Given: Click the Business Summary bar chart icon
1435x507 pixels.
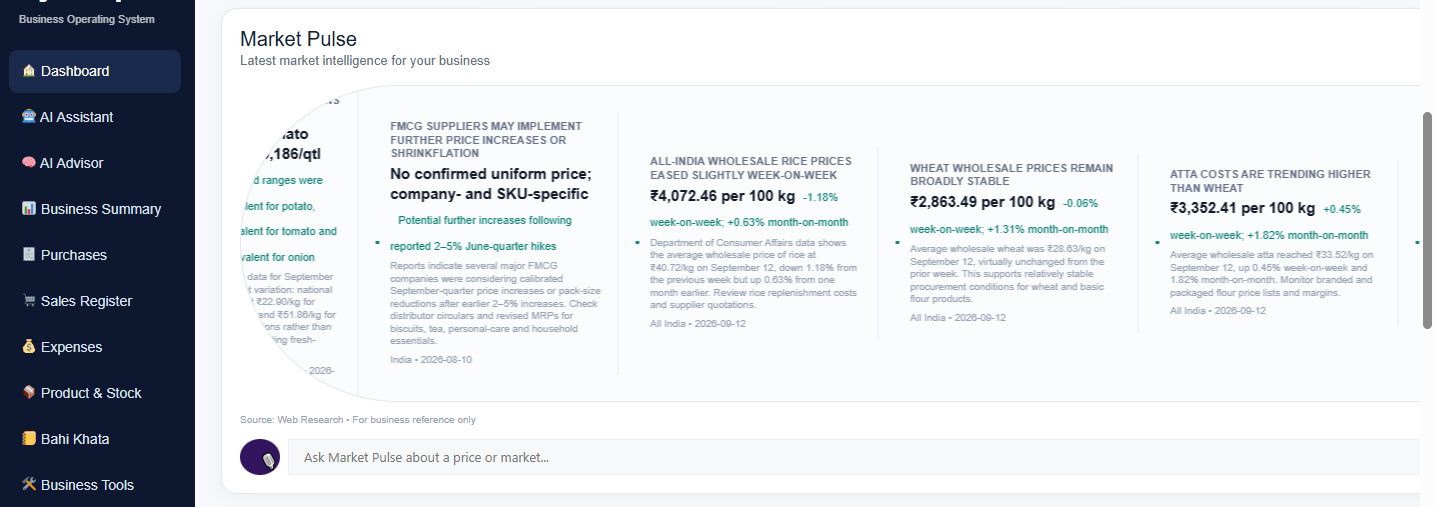Looking at the screenshot, I should pos(29,209).
